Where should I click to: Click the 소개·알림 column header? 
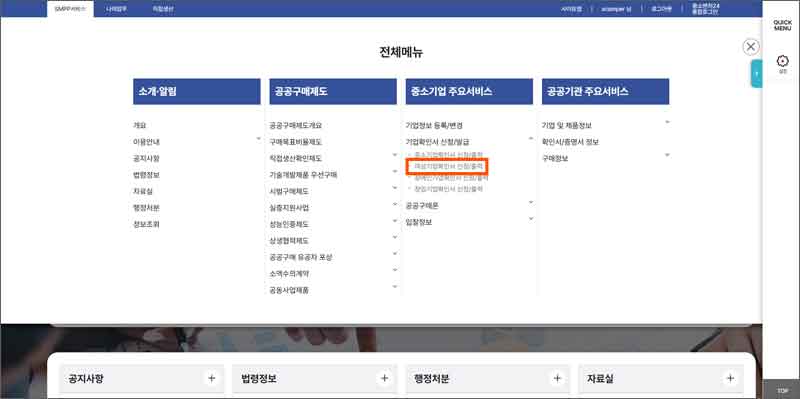pos(196,91)
